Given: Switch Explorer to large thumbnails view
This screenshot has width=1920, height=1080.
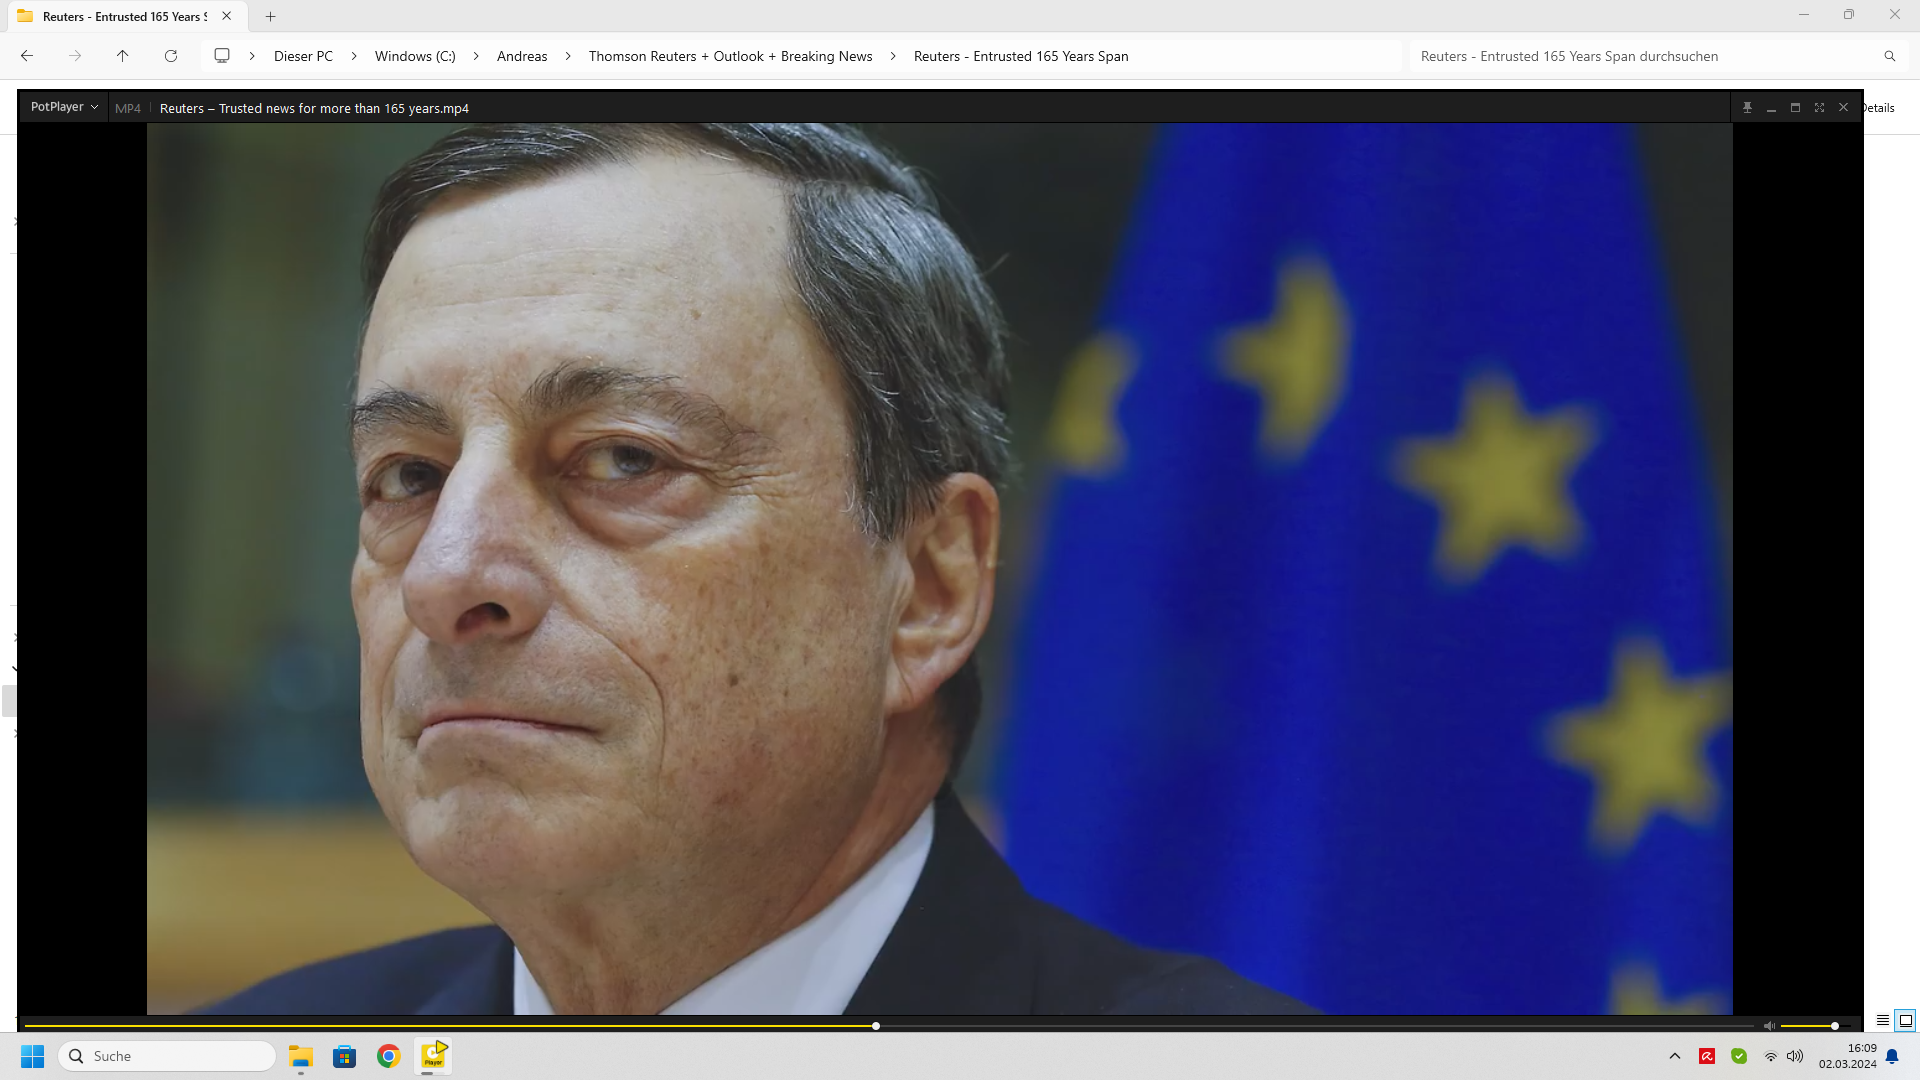Looking at the screenshot, I should click(x=1905, y=1020).
